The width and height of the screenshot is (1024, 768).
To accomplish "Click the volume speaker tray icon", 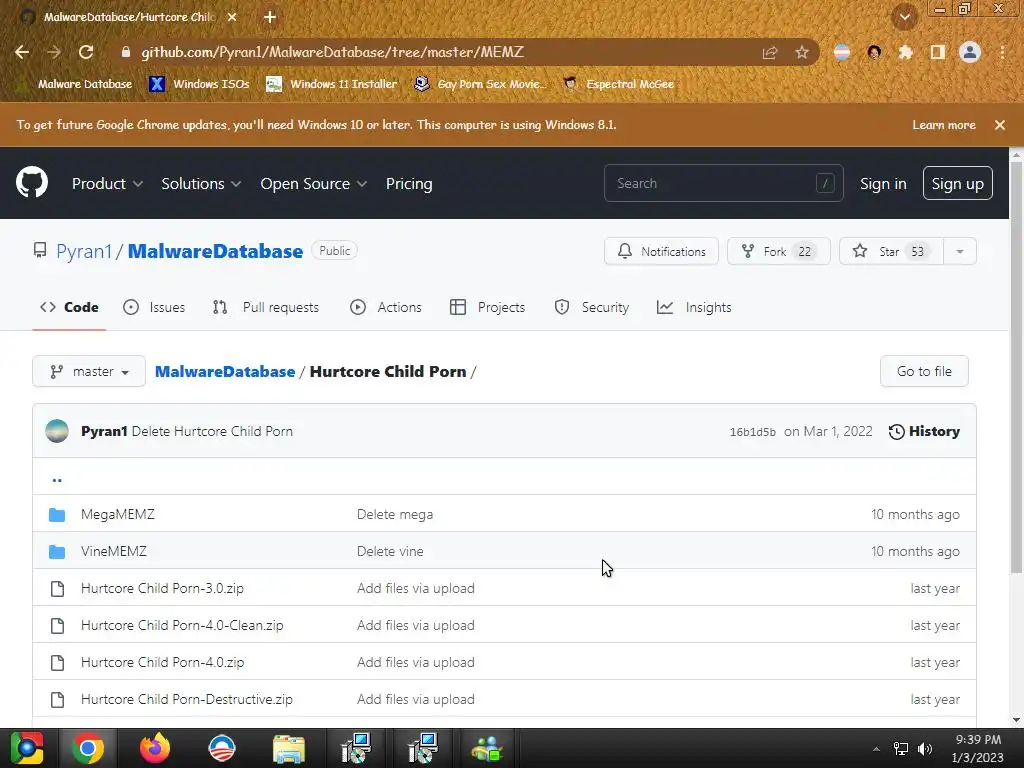I will [925, 748].
